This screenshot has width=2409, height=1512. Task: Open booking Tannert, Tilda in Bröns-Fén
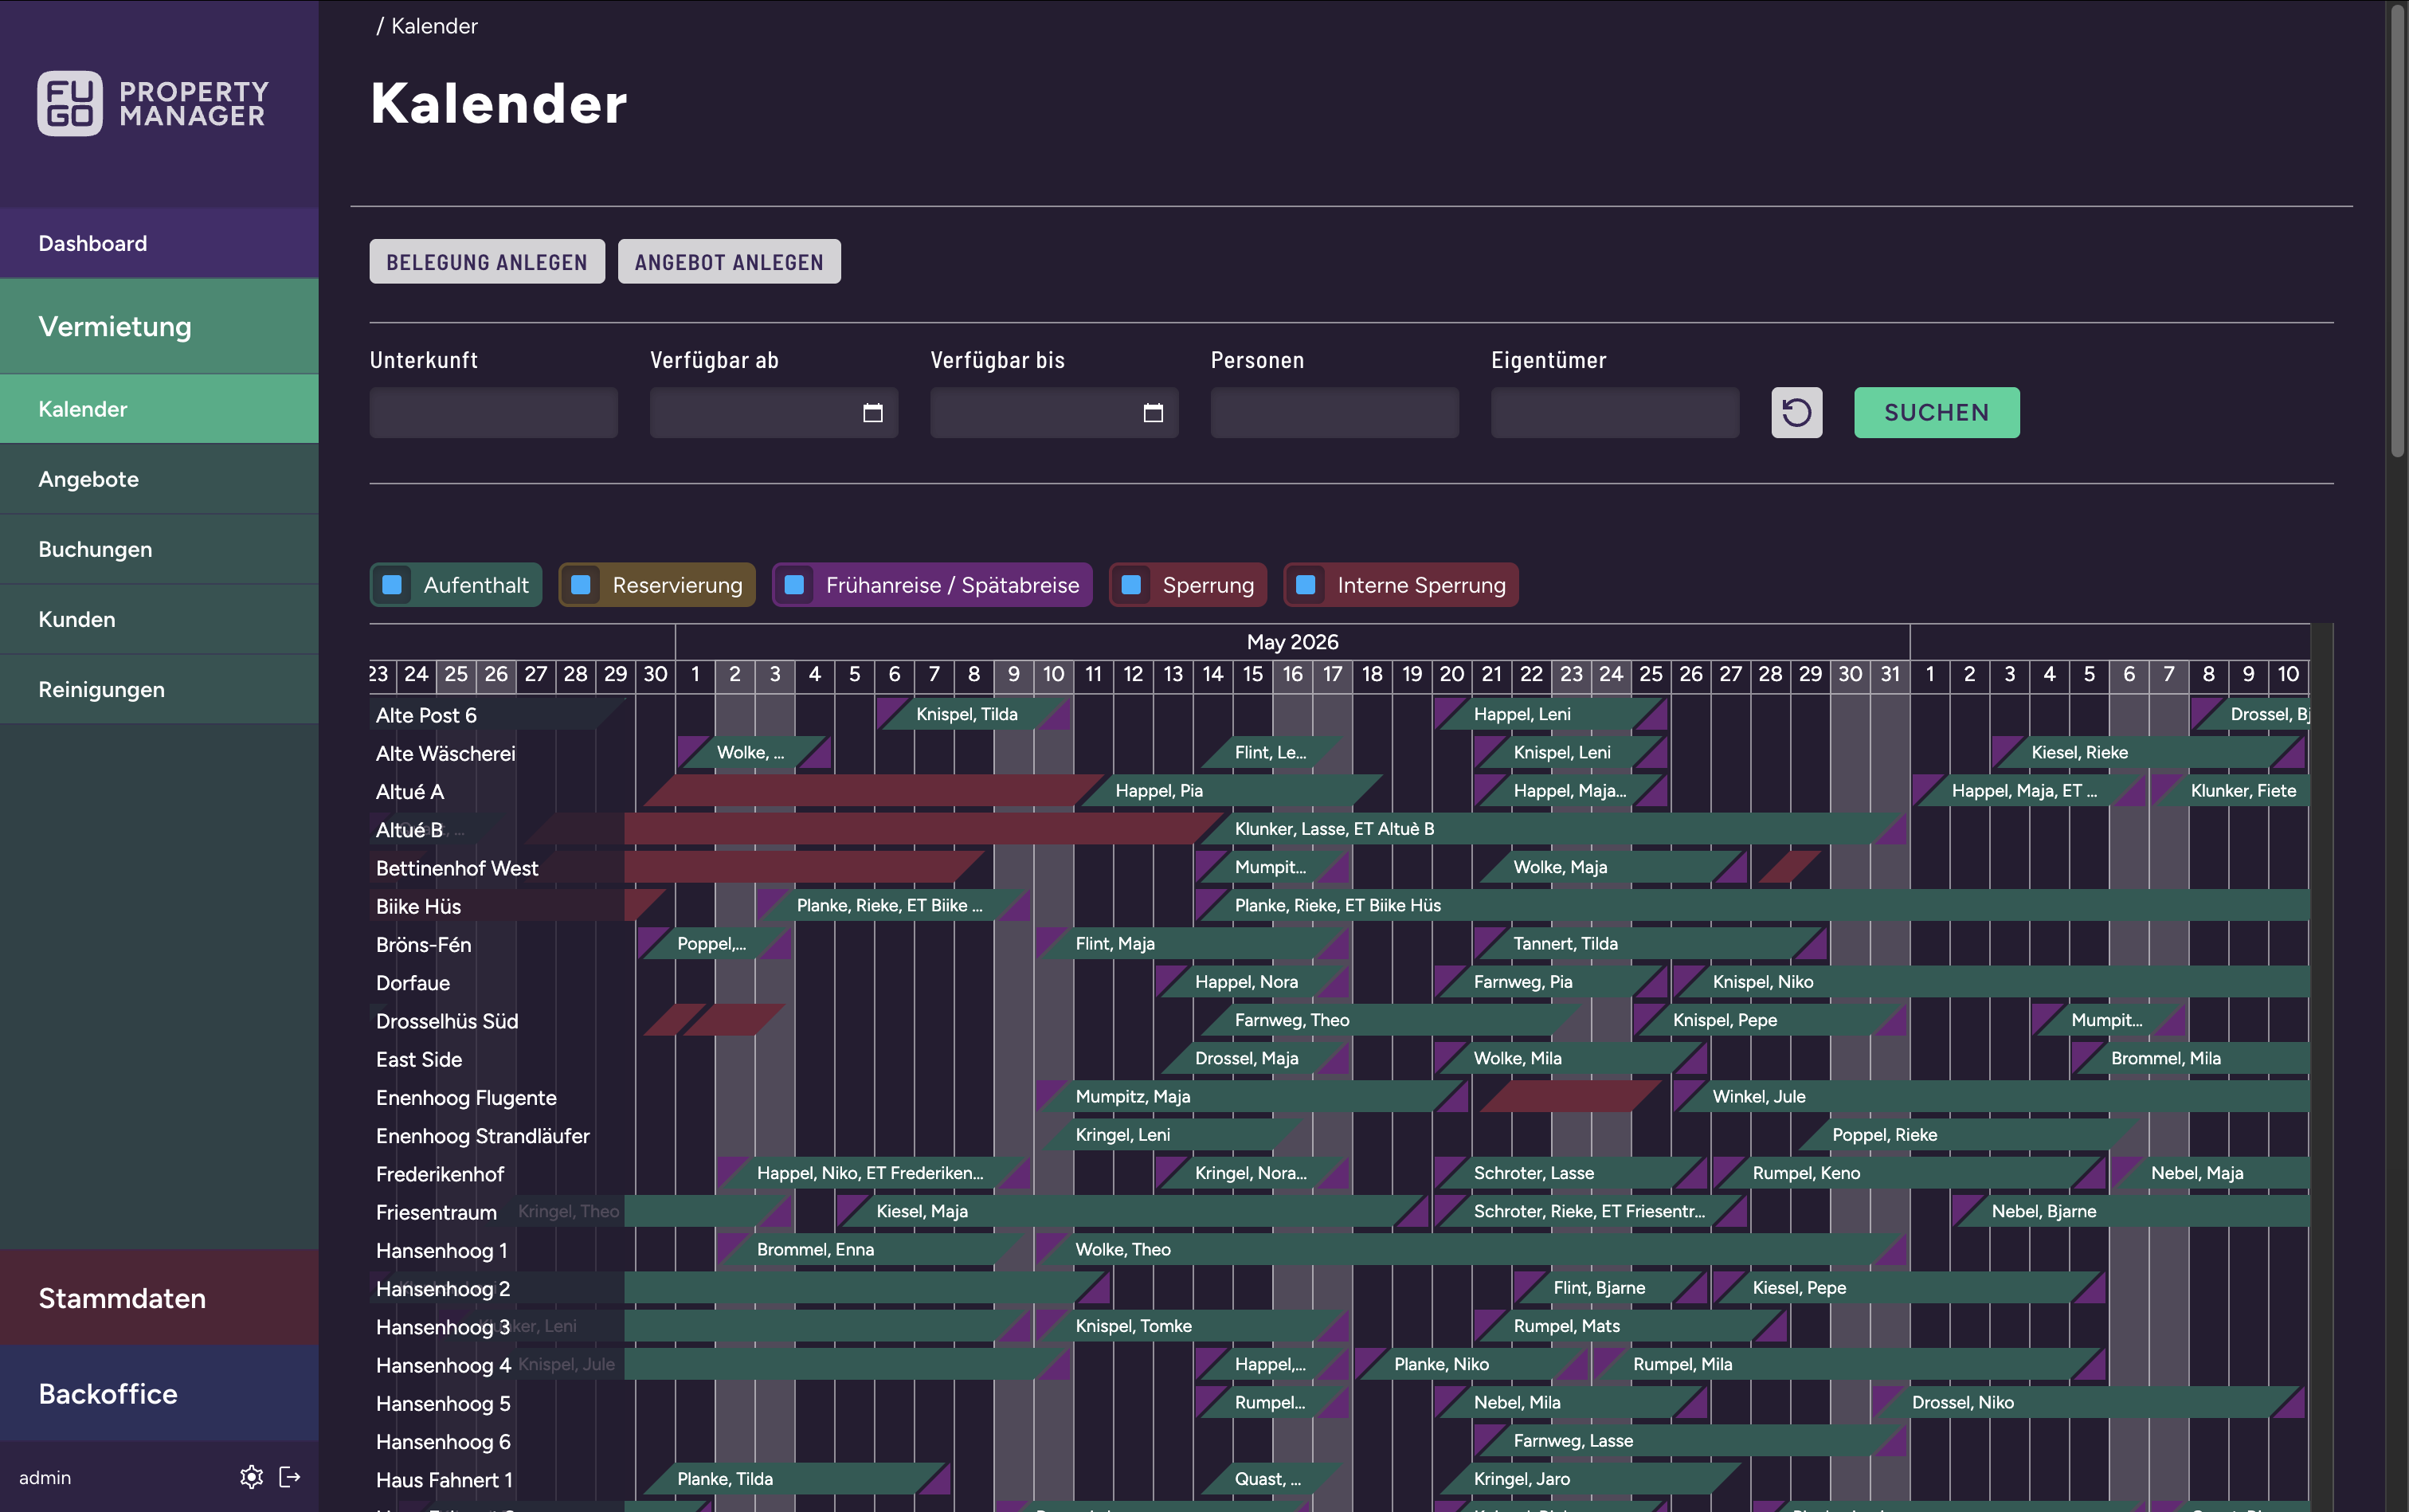tap(1650, 944)
